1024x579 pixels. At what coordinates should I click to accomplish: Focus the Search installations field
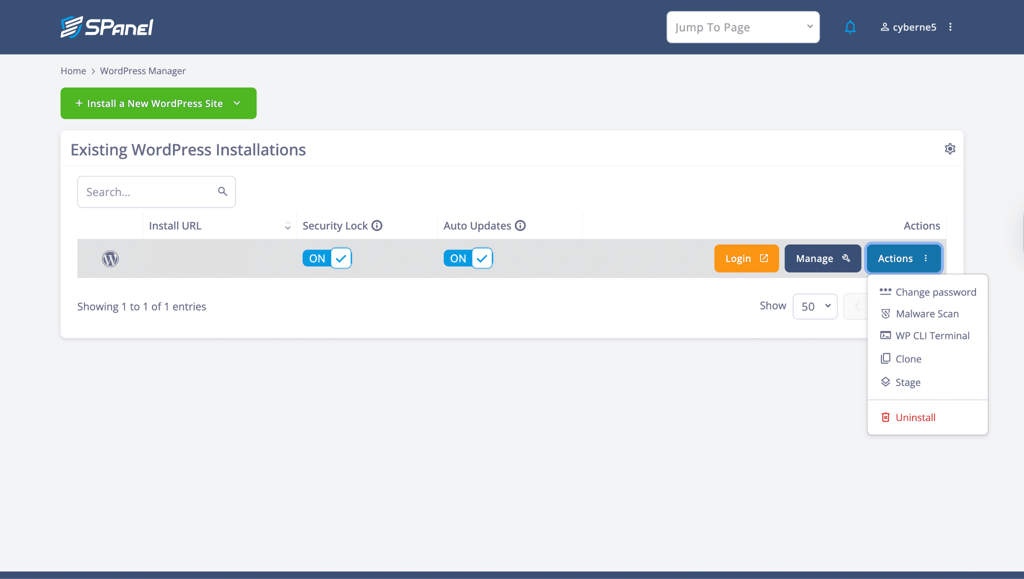click(156, 192)
